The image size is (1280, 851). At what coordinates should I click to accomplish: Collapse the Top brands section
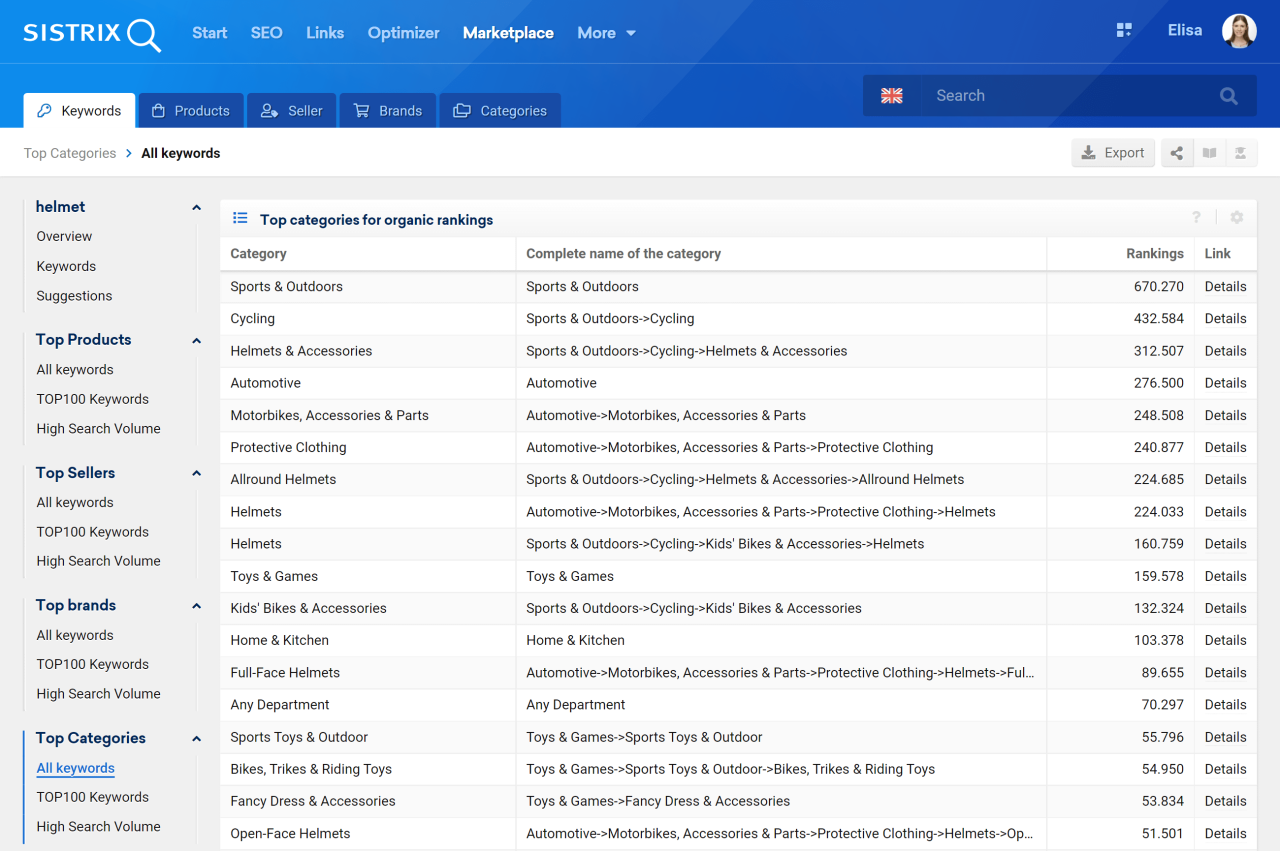tap(196, 605)
